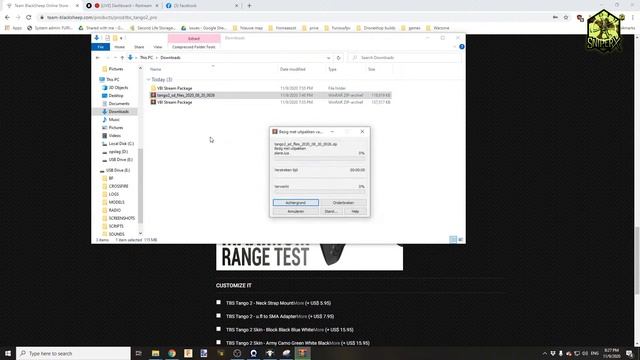
Task: Open the SCREENSHOTS folder on USB drive
Action: pos(122,218)
